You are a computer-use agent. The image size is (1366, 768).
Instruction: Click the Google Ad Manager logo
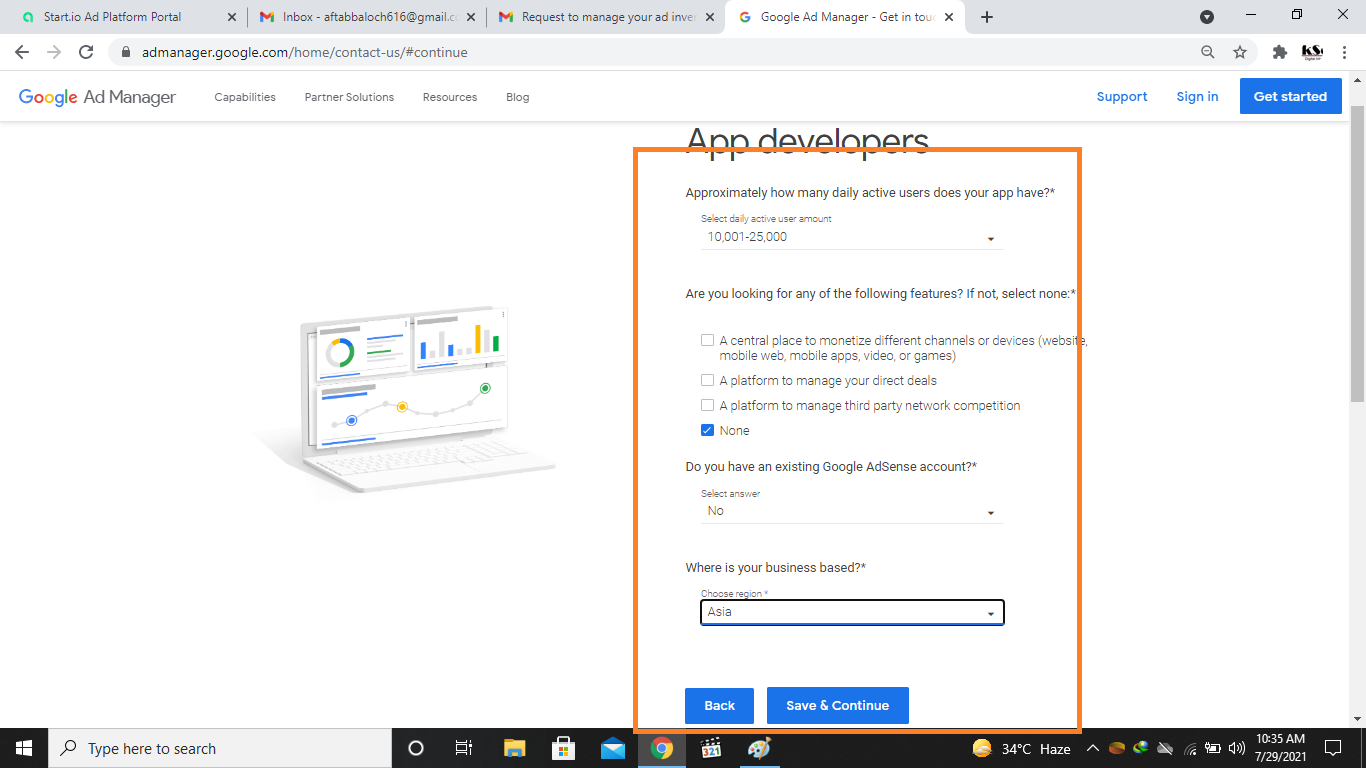97,97
